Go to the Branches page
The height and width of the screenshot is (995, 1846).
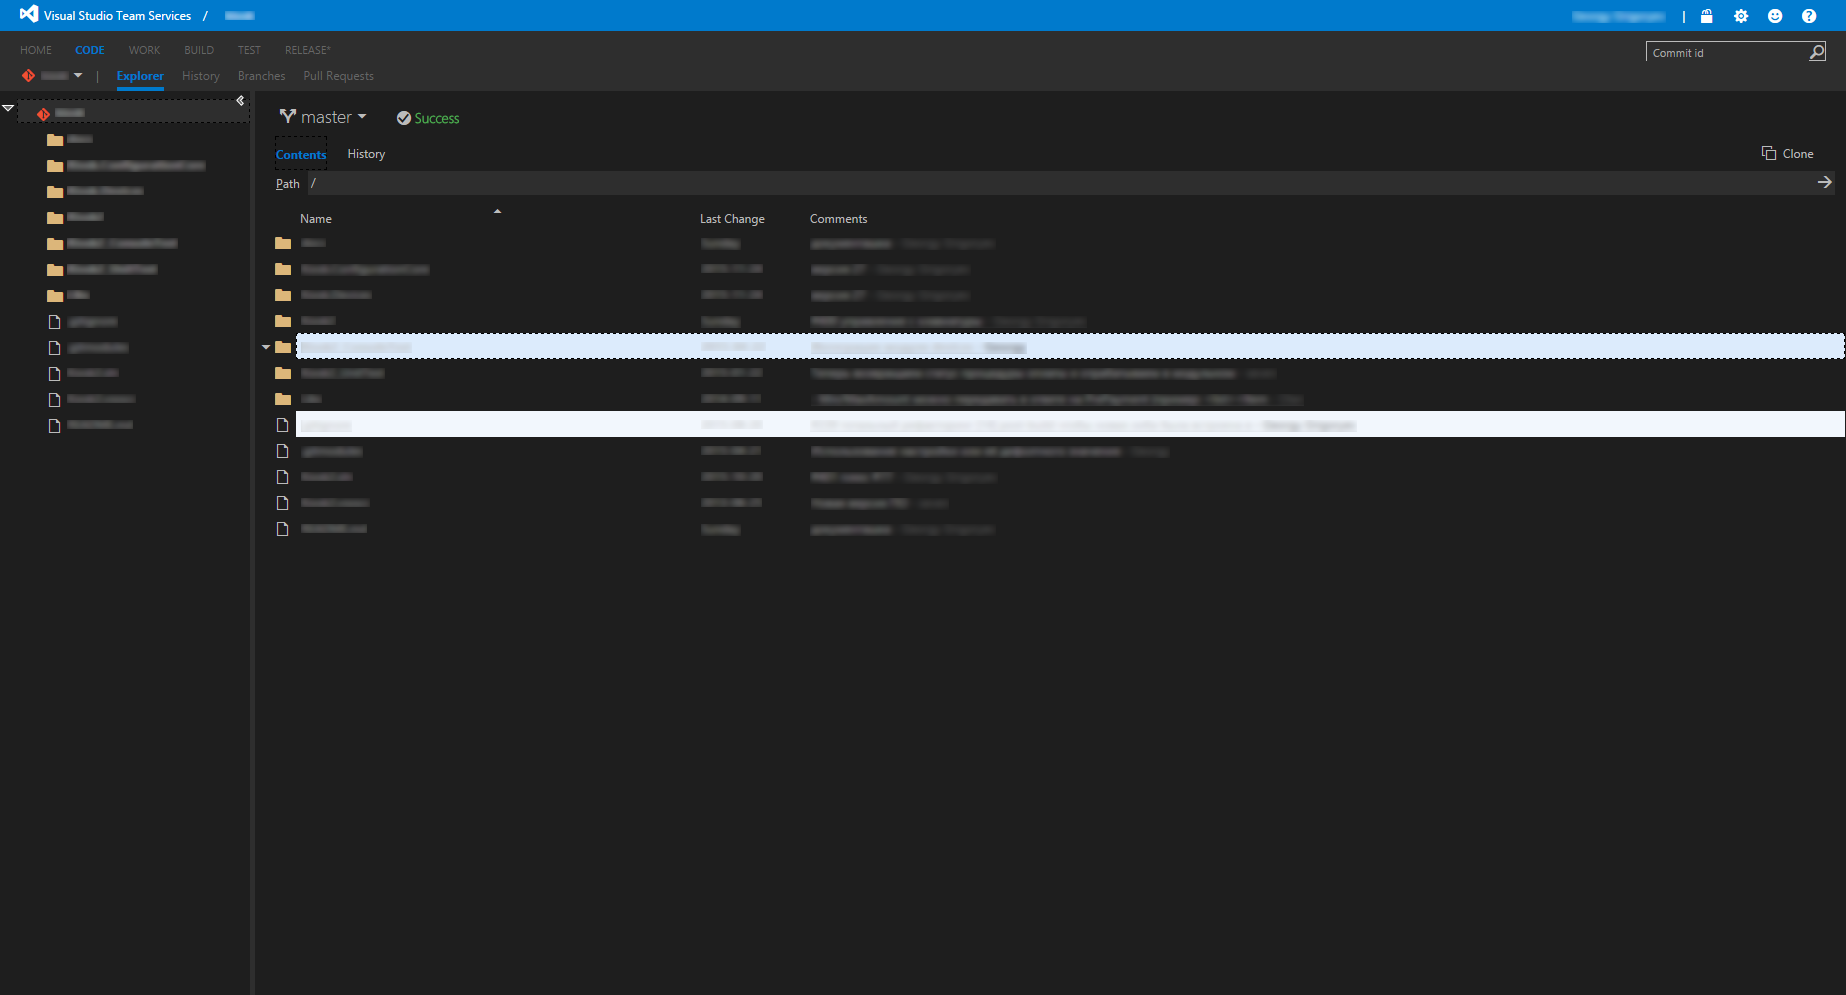pos(261,76)
